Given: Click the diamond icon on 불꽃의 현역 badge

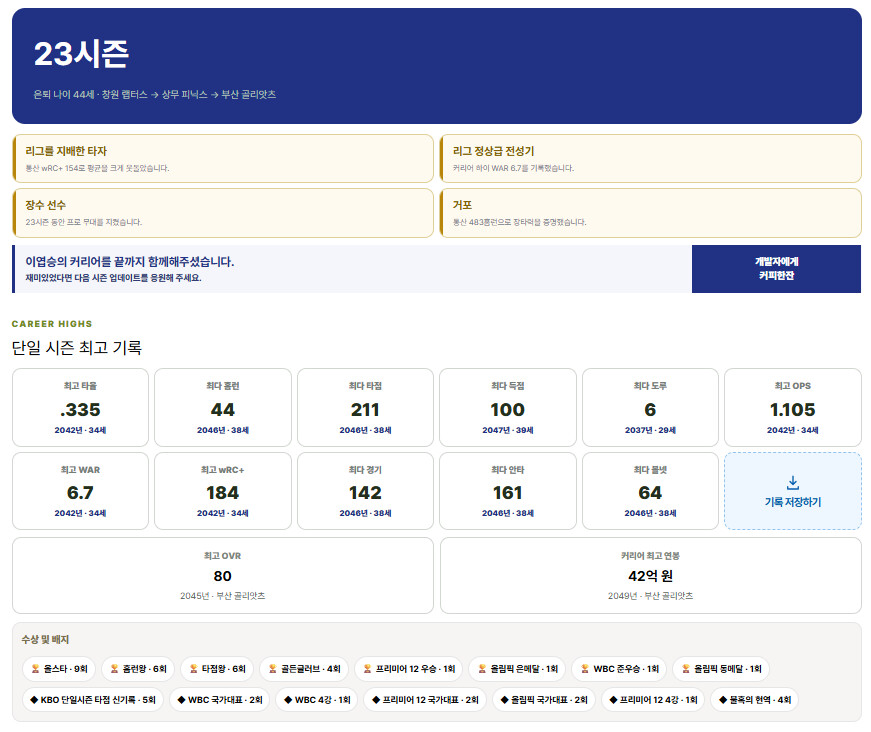Looking at the screenshot, I should click(x=723, y=700).
